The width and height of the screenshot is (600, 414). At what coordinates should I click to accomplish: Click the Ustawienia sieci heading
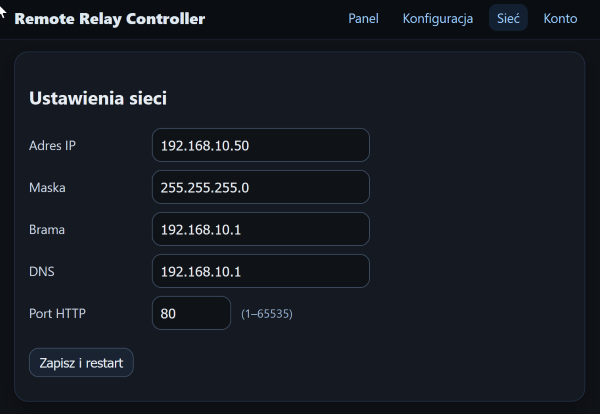pos(98,98)
